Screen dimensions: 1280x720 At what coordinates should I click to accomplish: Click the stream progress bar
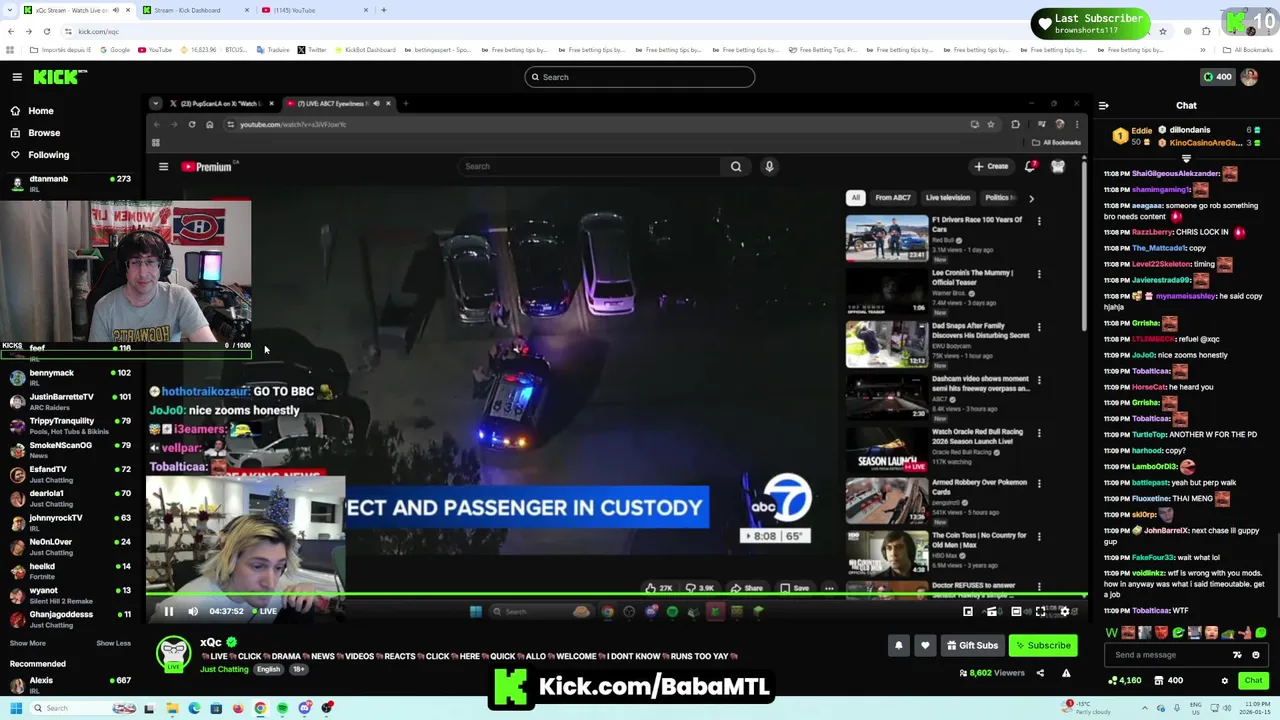tap(615, 595)
